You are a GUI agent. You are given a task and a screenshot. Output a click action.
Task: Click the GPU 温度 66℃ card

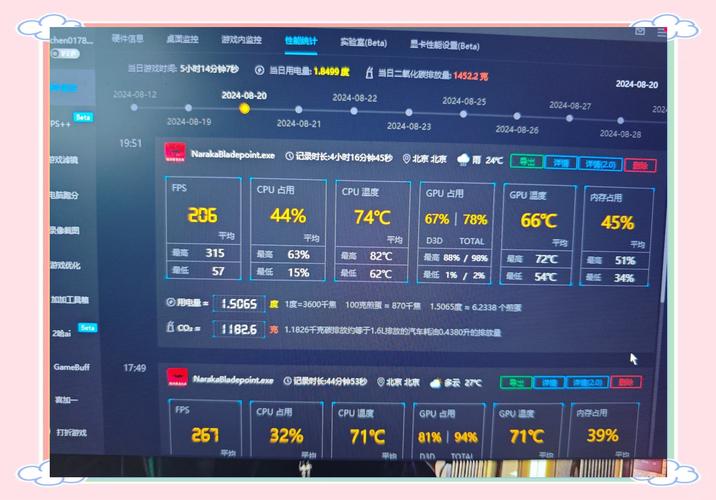[537, 235]
